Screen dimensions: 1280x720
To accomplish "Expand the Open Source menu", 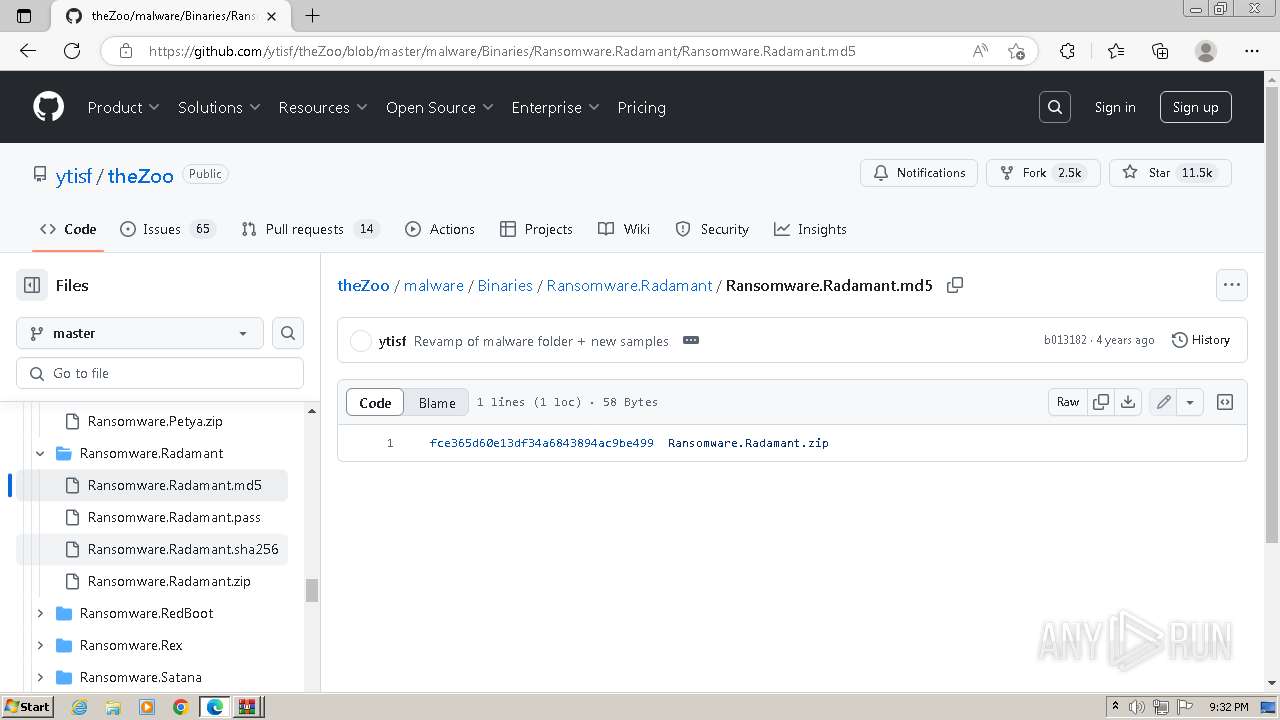I will 440,107.
